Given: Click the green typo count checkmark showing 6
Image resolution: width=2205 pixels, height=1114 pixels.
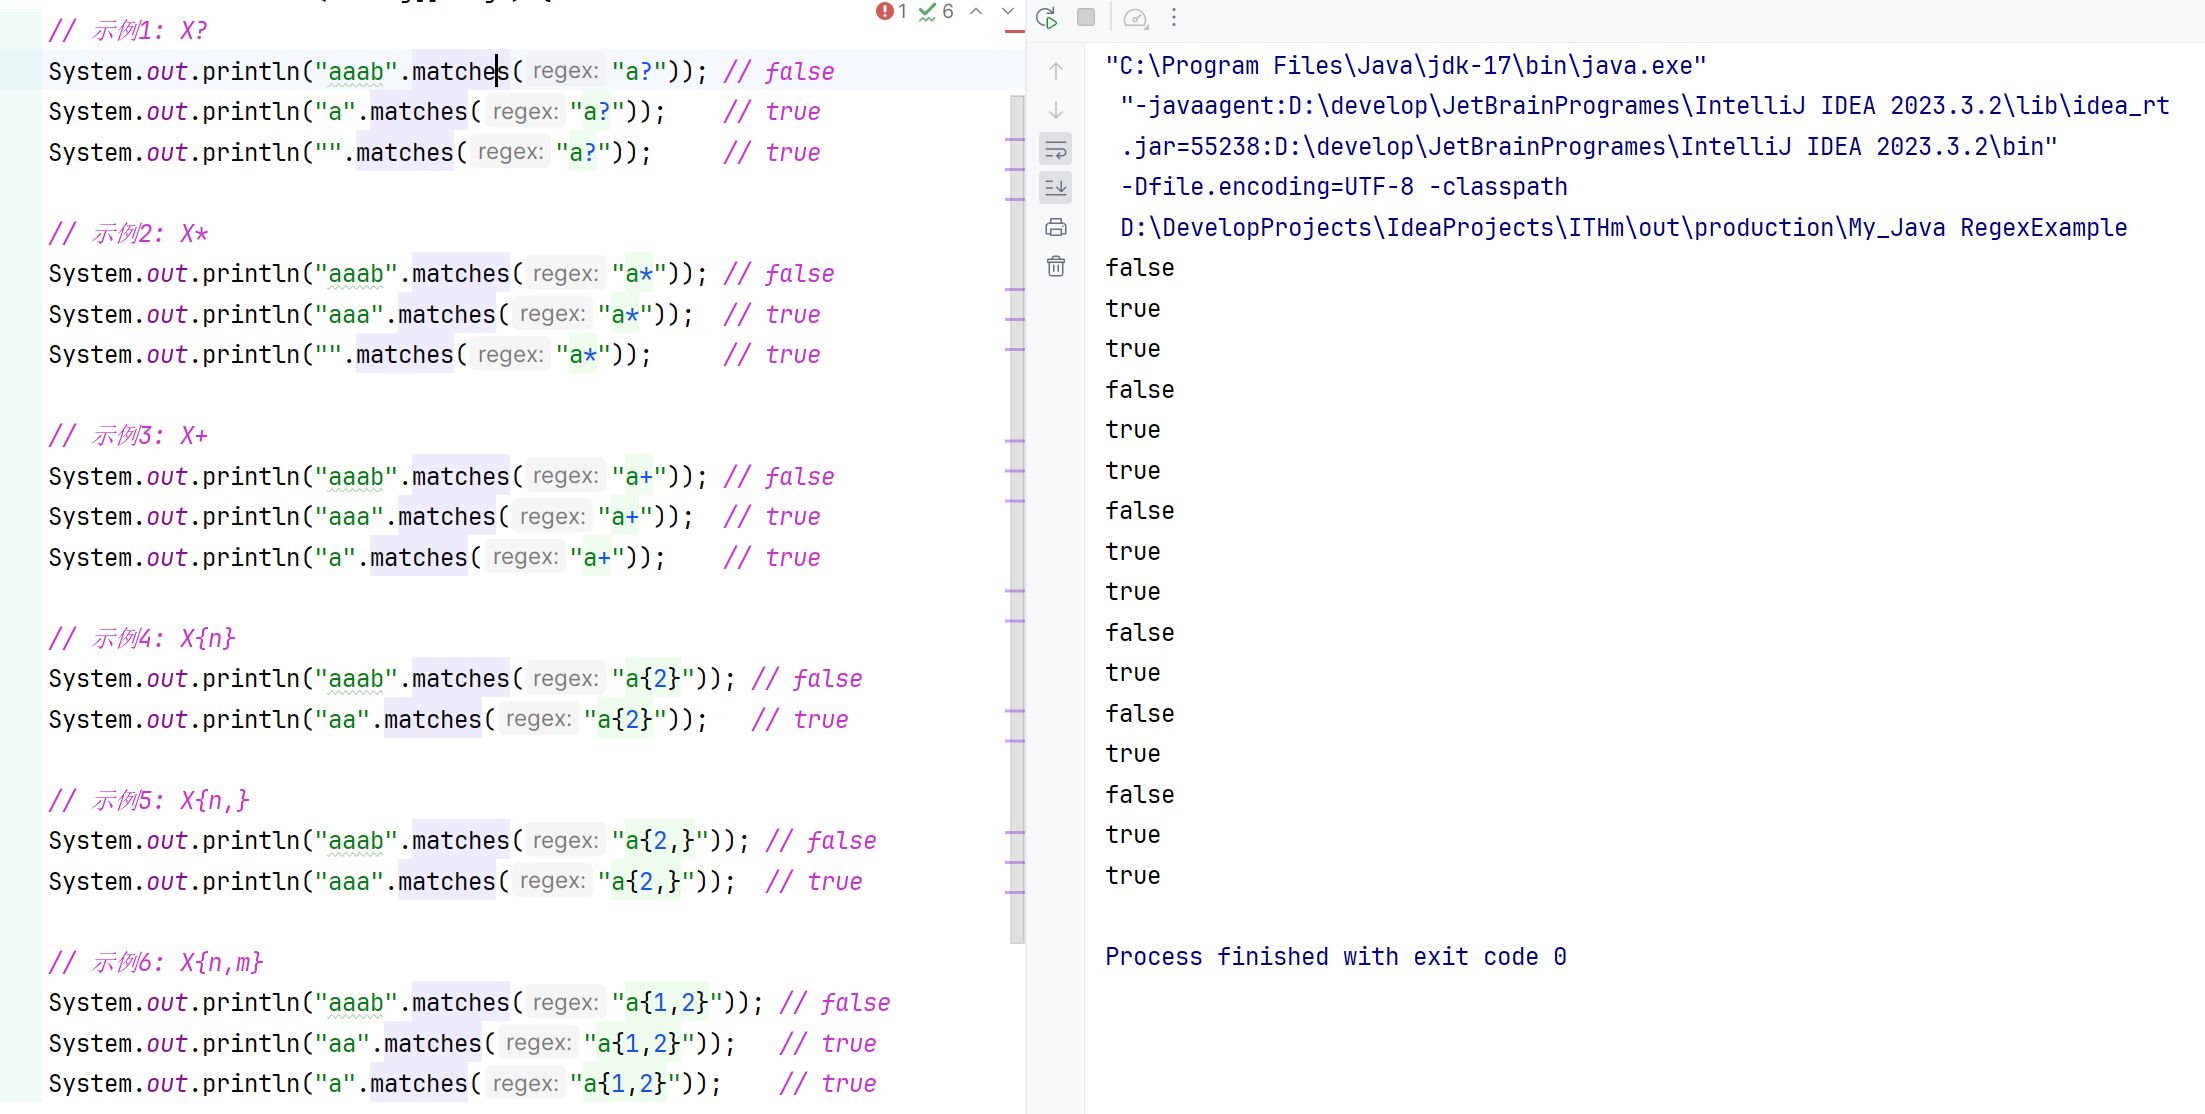Looking at the screenshot, I should coord(936,12).
